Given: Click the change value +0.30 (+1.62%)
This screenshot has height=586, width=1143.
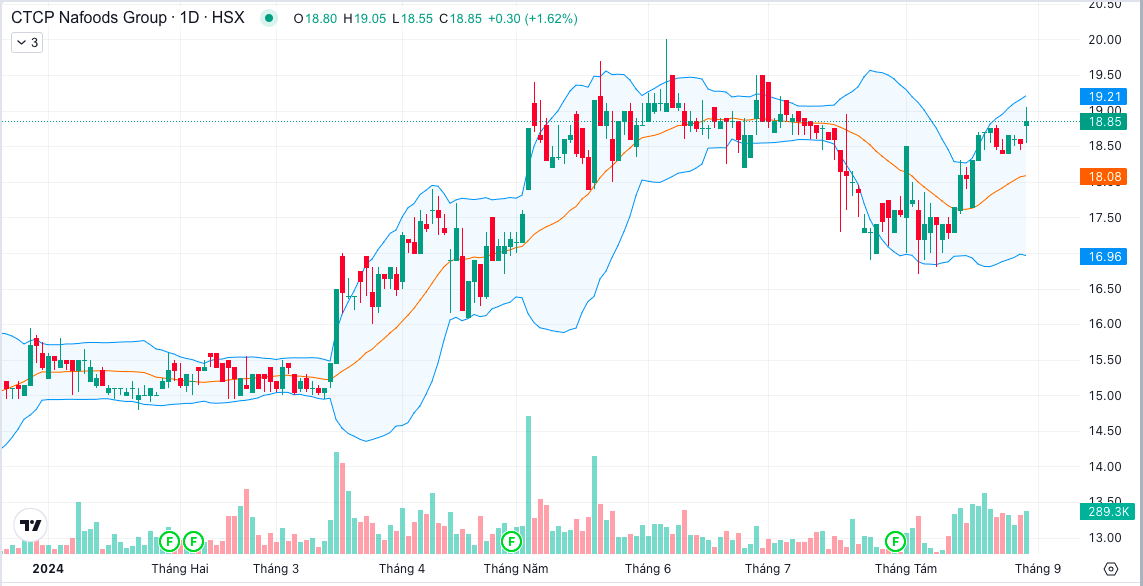Looking at the screenshot, I should 532,19.
